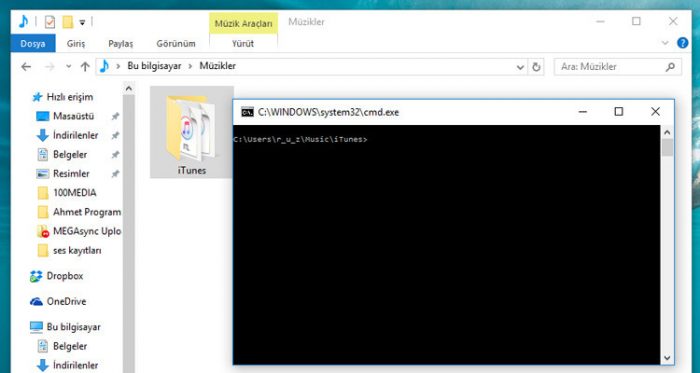Click the pin icon next to İndirilenler
The image size is (700, 373).
[x=115, y=135]
